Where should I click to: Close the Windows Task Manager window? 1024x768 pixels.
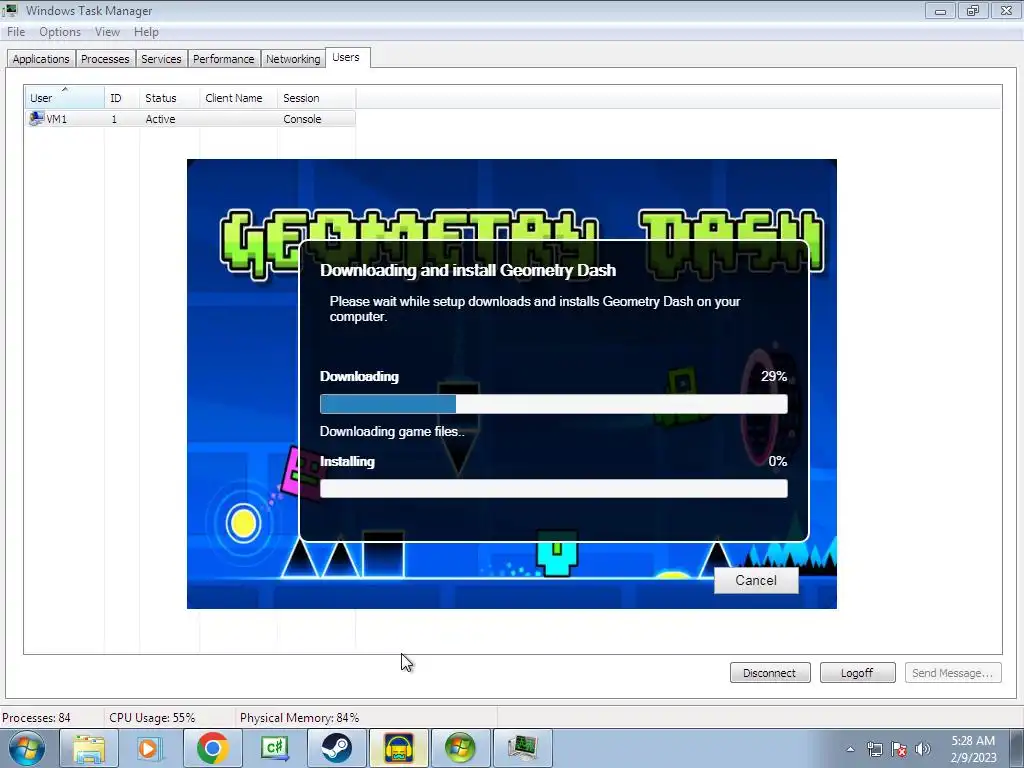pos(1006,10)
